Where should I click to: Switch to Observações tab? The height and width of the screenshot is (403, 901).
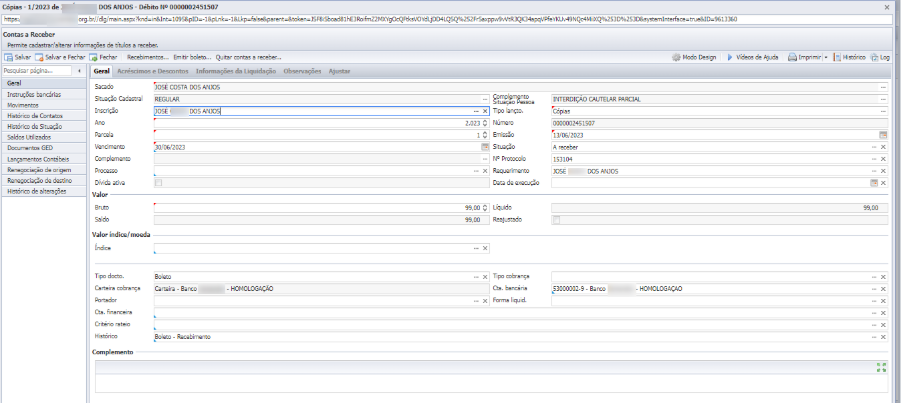coord(302,71)
